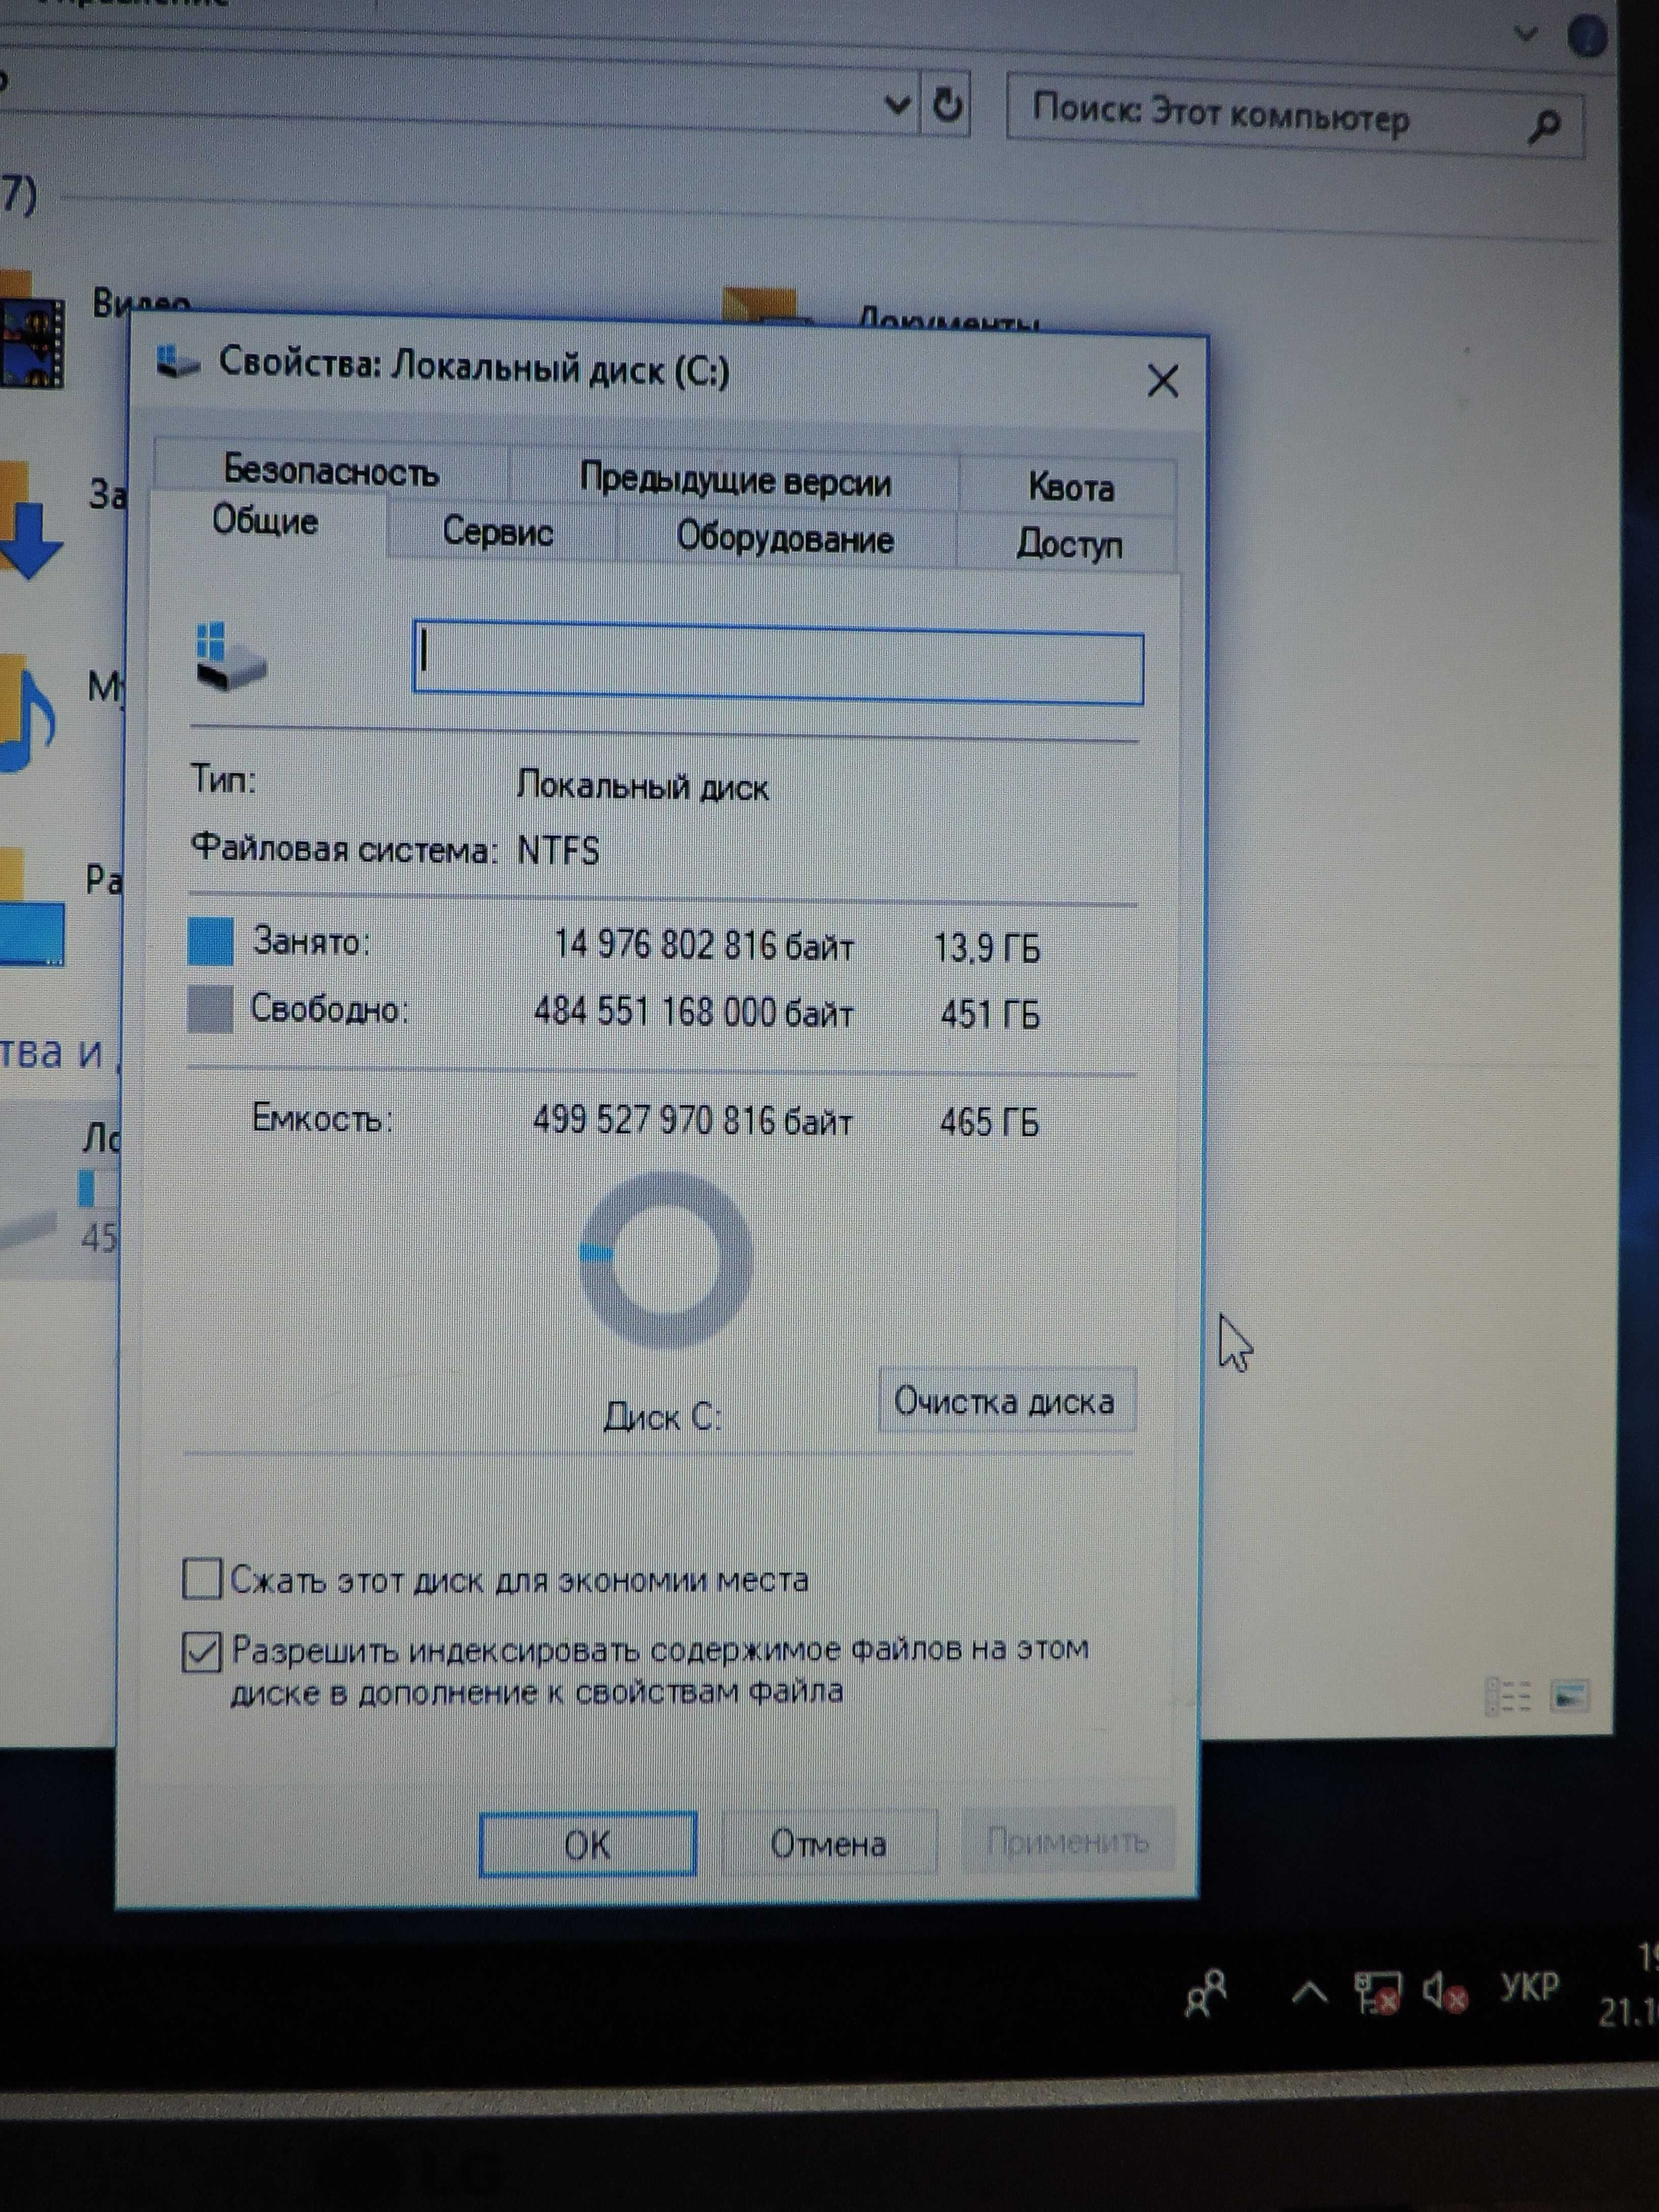Toggle Разрешить индексировать содержимое checkbox
The height and width of the screenshot is (2212, 1659).
(x=201, y=1652)
